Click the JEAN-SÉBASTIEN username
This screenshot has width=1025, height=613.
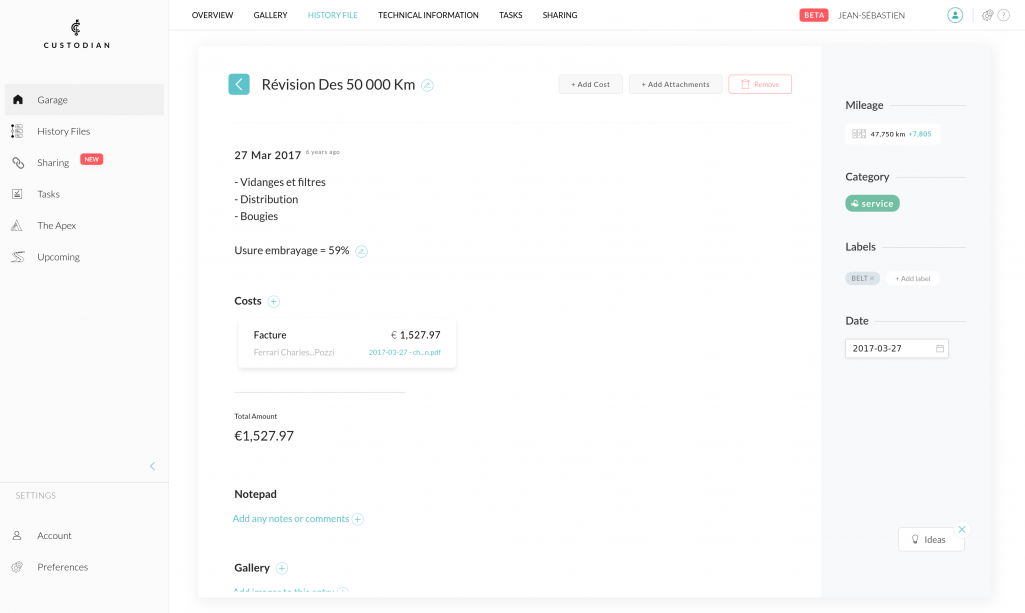click(871, 16)
